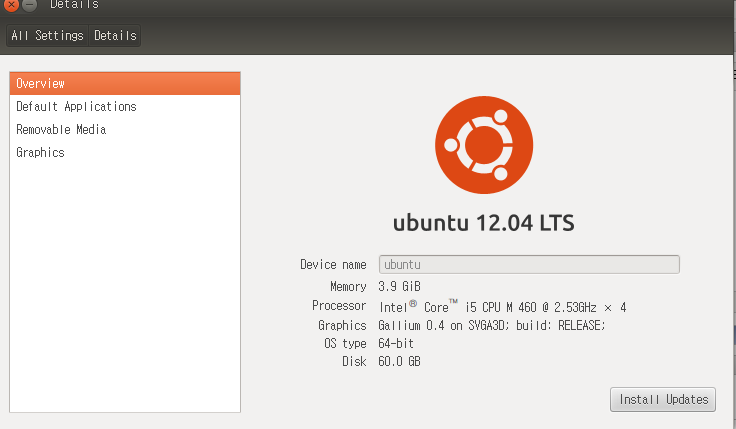Open Removable Media section

tap(125, 130)
